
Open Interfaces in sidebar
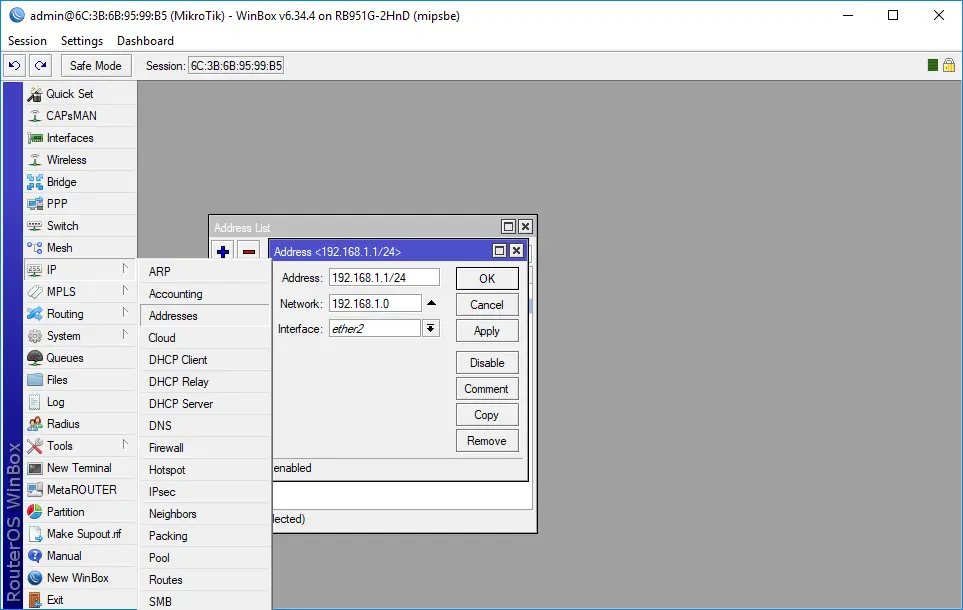pyautogui.click(x=80, y=138)
